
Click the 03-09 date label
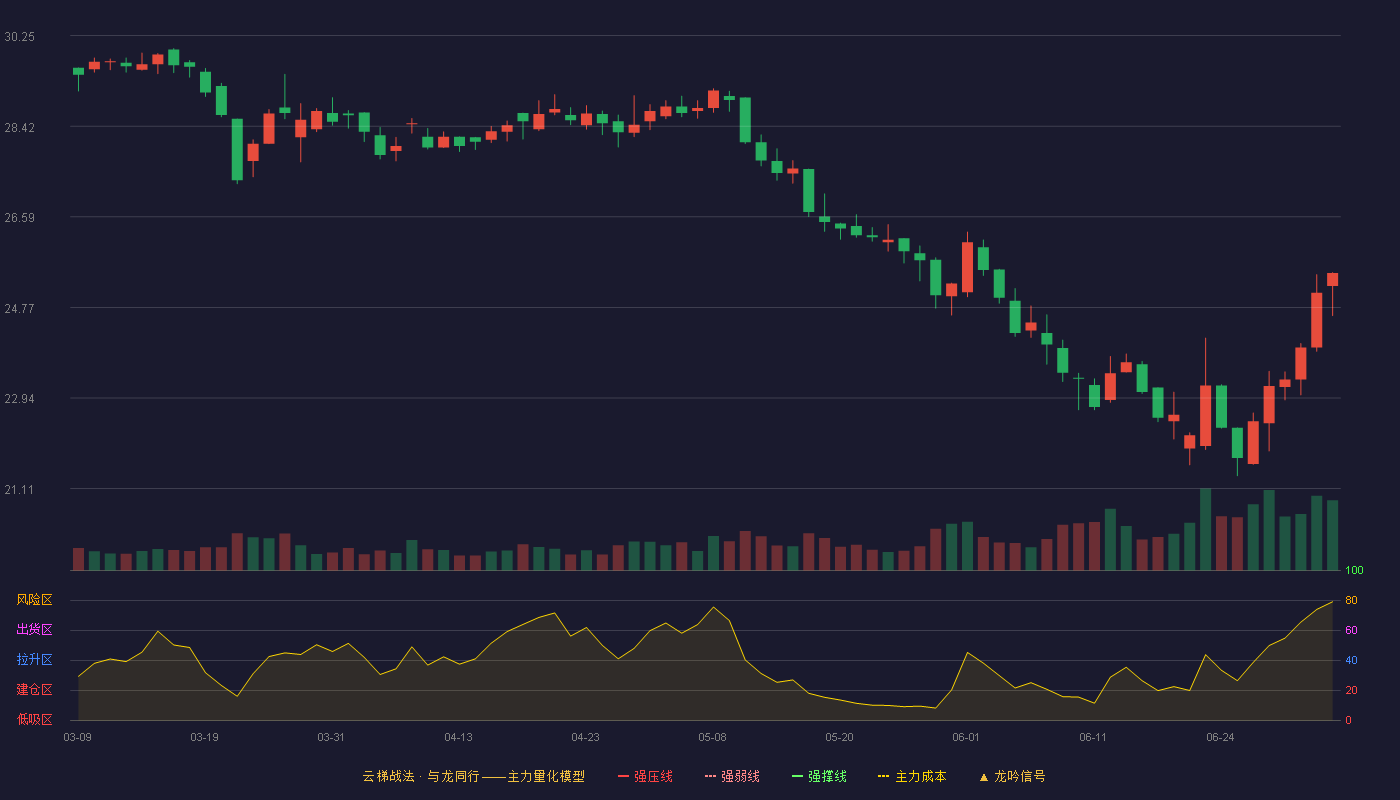click(x=77, y=738)
